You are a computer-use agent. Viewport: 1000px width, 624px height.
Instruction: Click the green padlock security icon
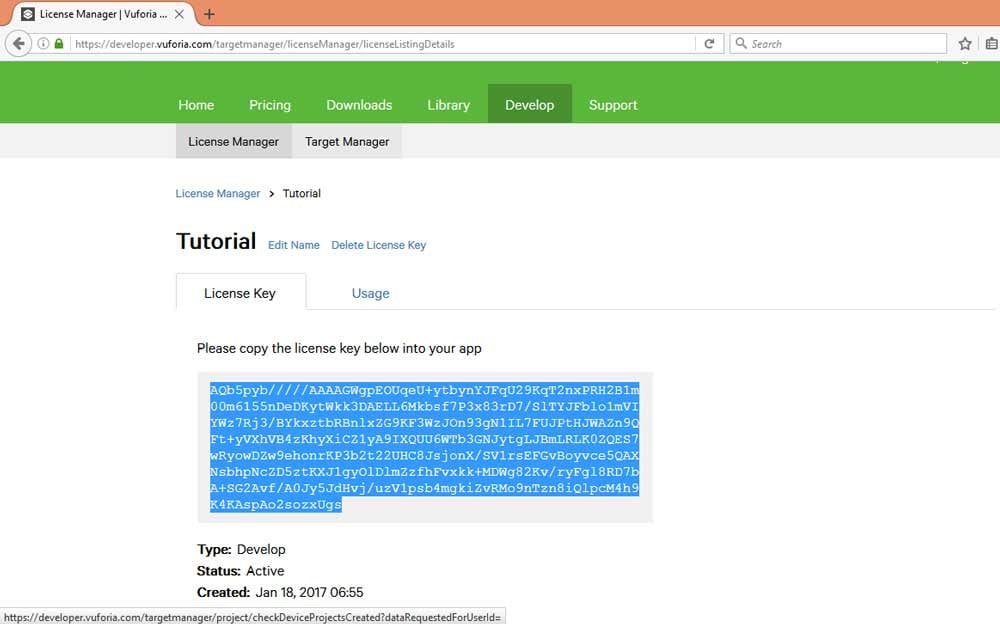pyautogui.click(x=59, y=44)
